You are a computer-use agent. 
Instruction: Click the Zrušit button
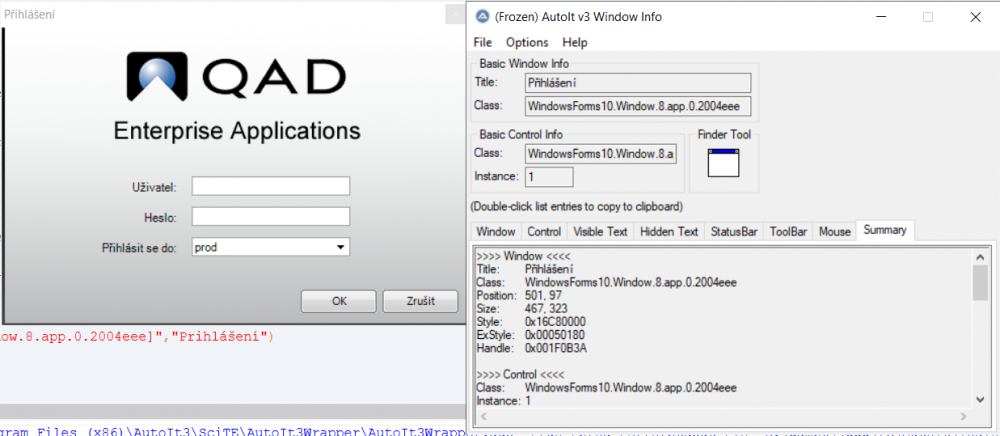point(420,302)
